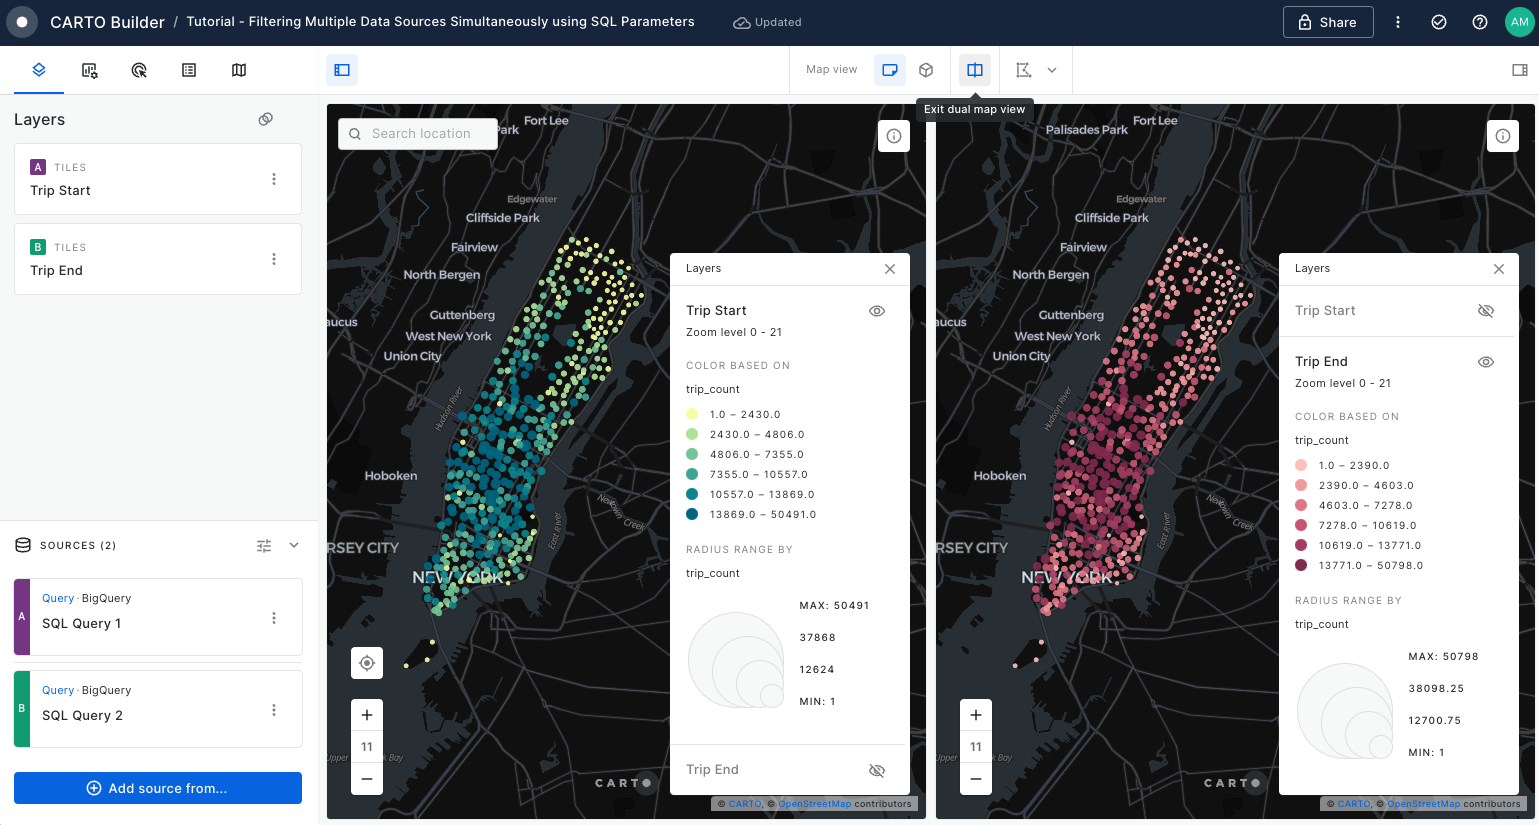Open the selection tool dropdown arrow
Viewport: 1539px width, 825px height.
[x=1052, y=70]
